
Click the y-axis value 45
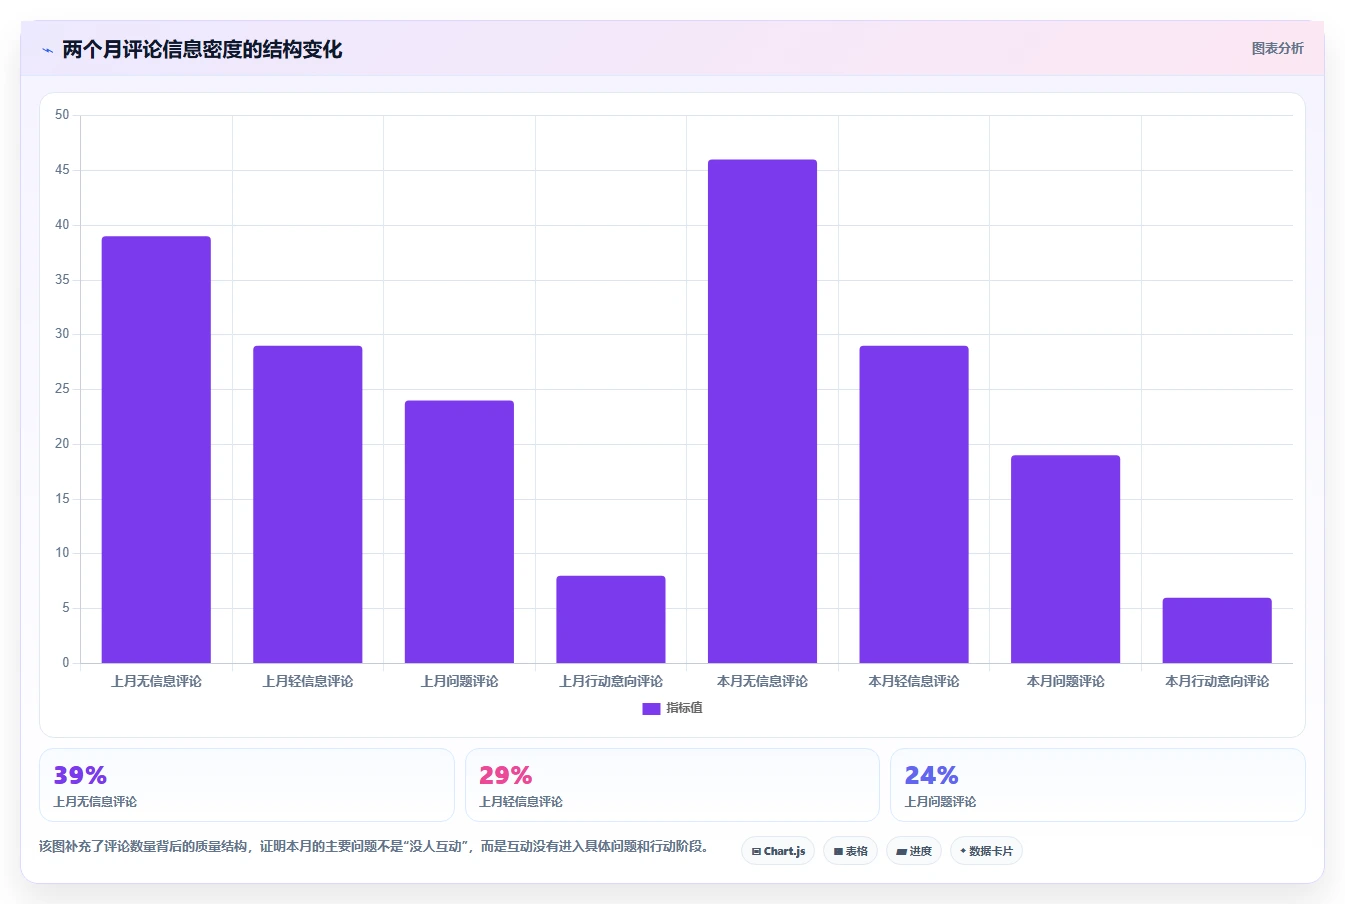pos(62,170)
